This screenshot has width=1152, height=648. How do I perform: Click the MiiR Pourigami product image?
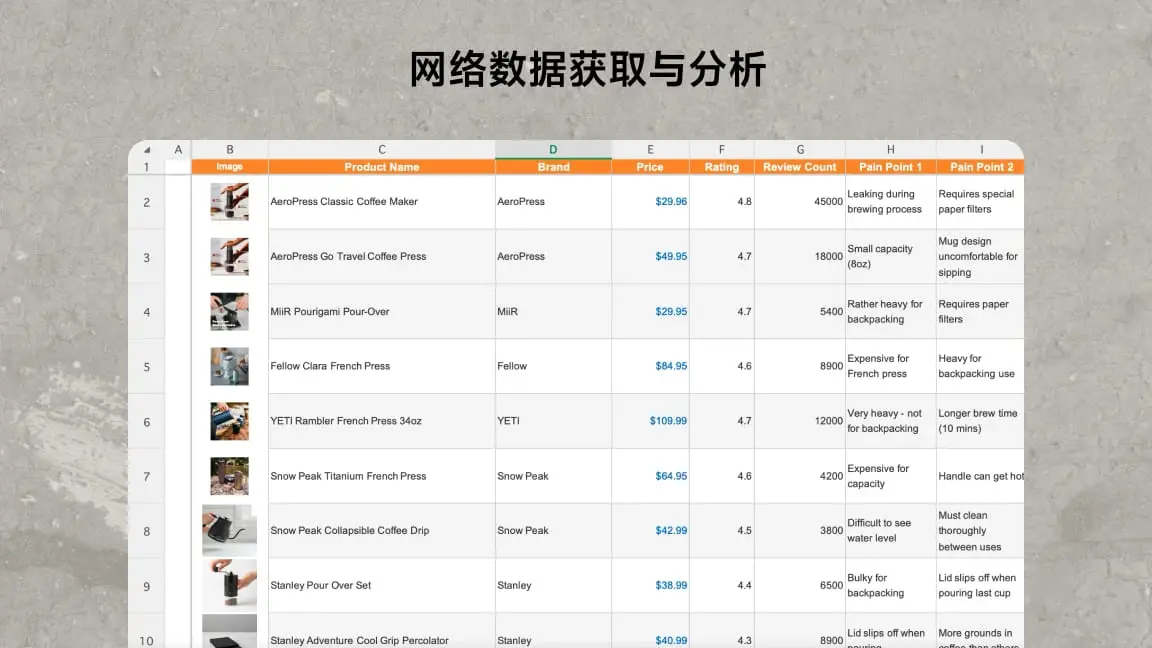tap(229, 312)
